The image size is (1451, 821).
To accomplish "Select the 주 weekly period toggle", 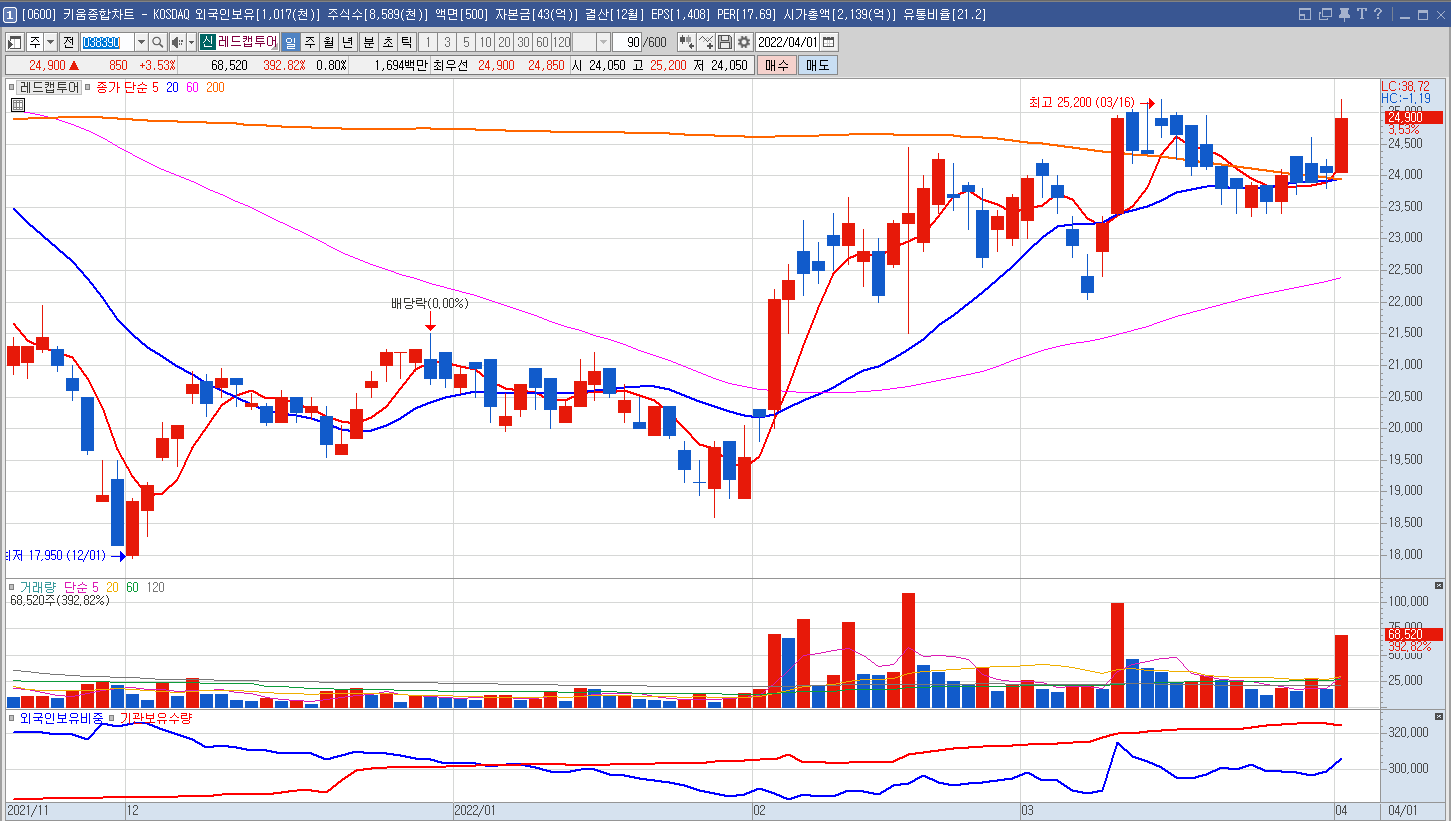I will [x=309, y=42].
